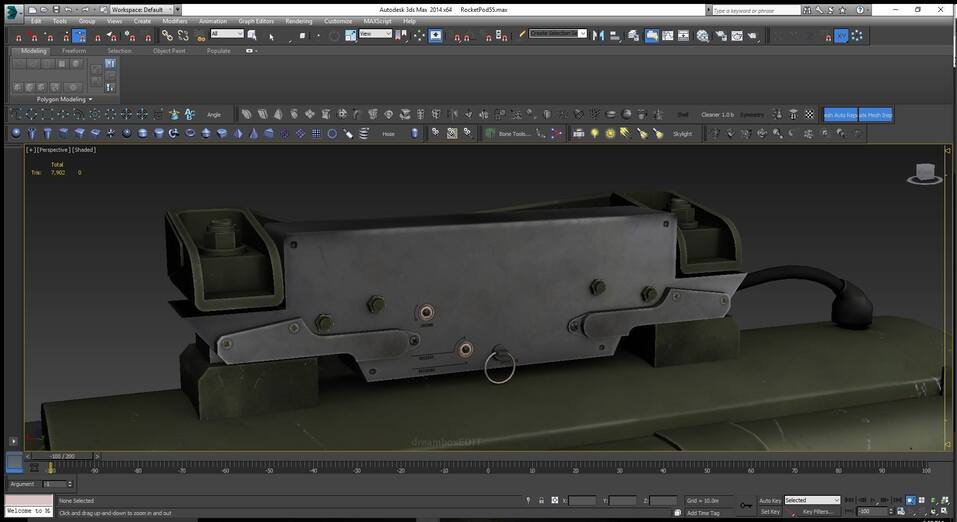Switch to the Freeform ribbon tab

(x=74, y=50)
